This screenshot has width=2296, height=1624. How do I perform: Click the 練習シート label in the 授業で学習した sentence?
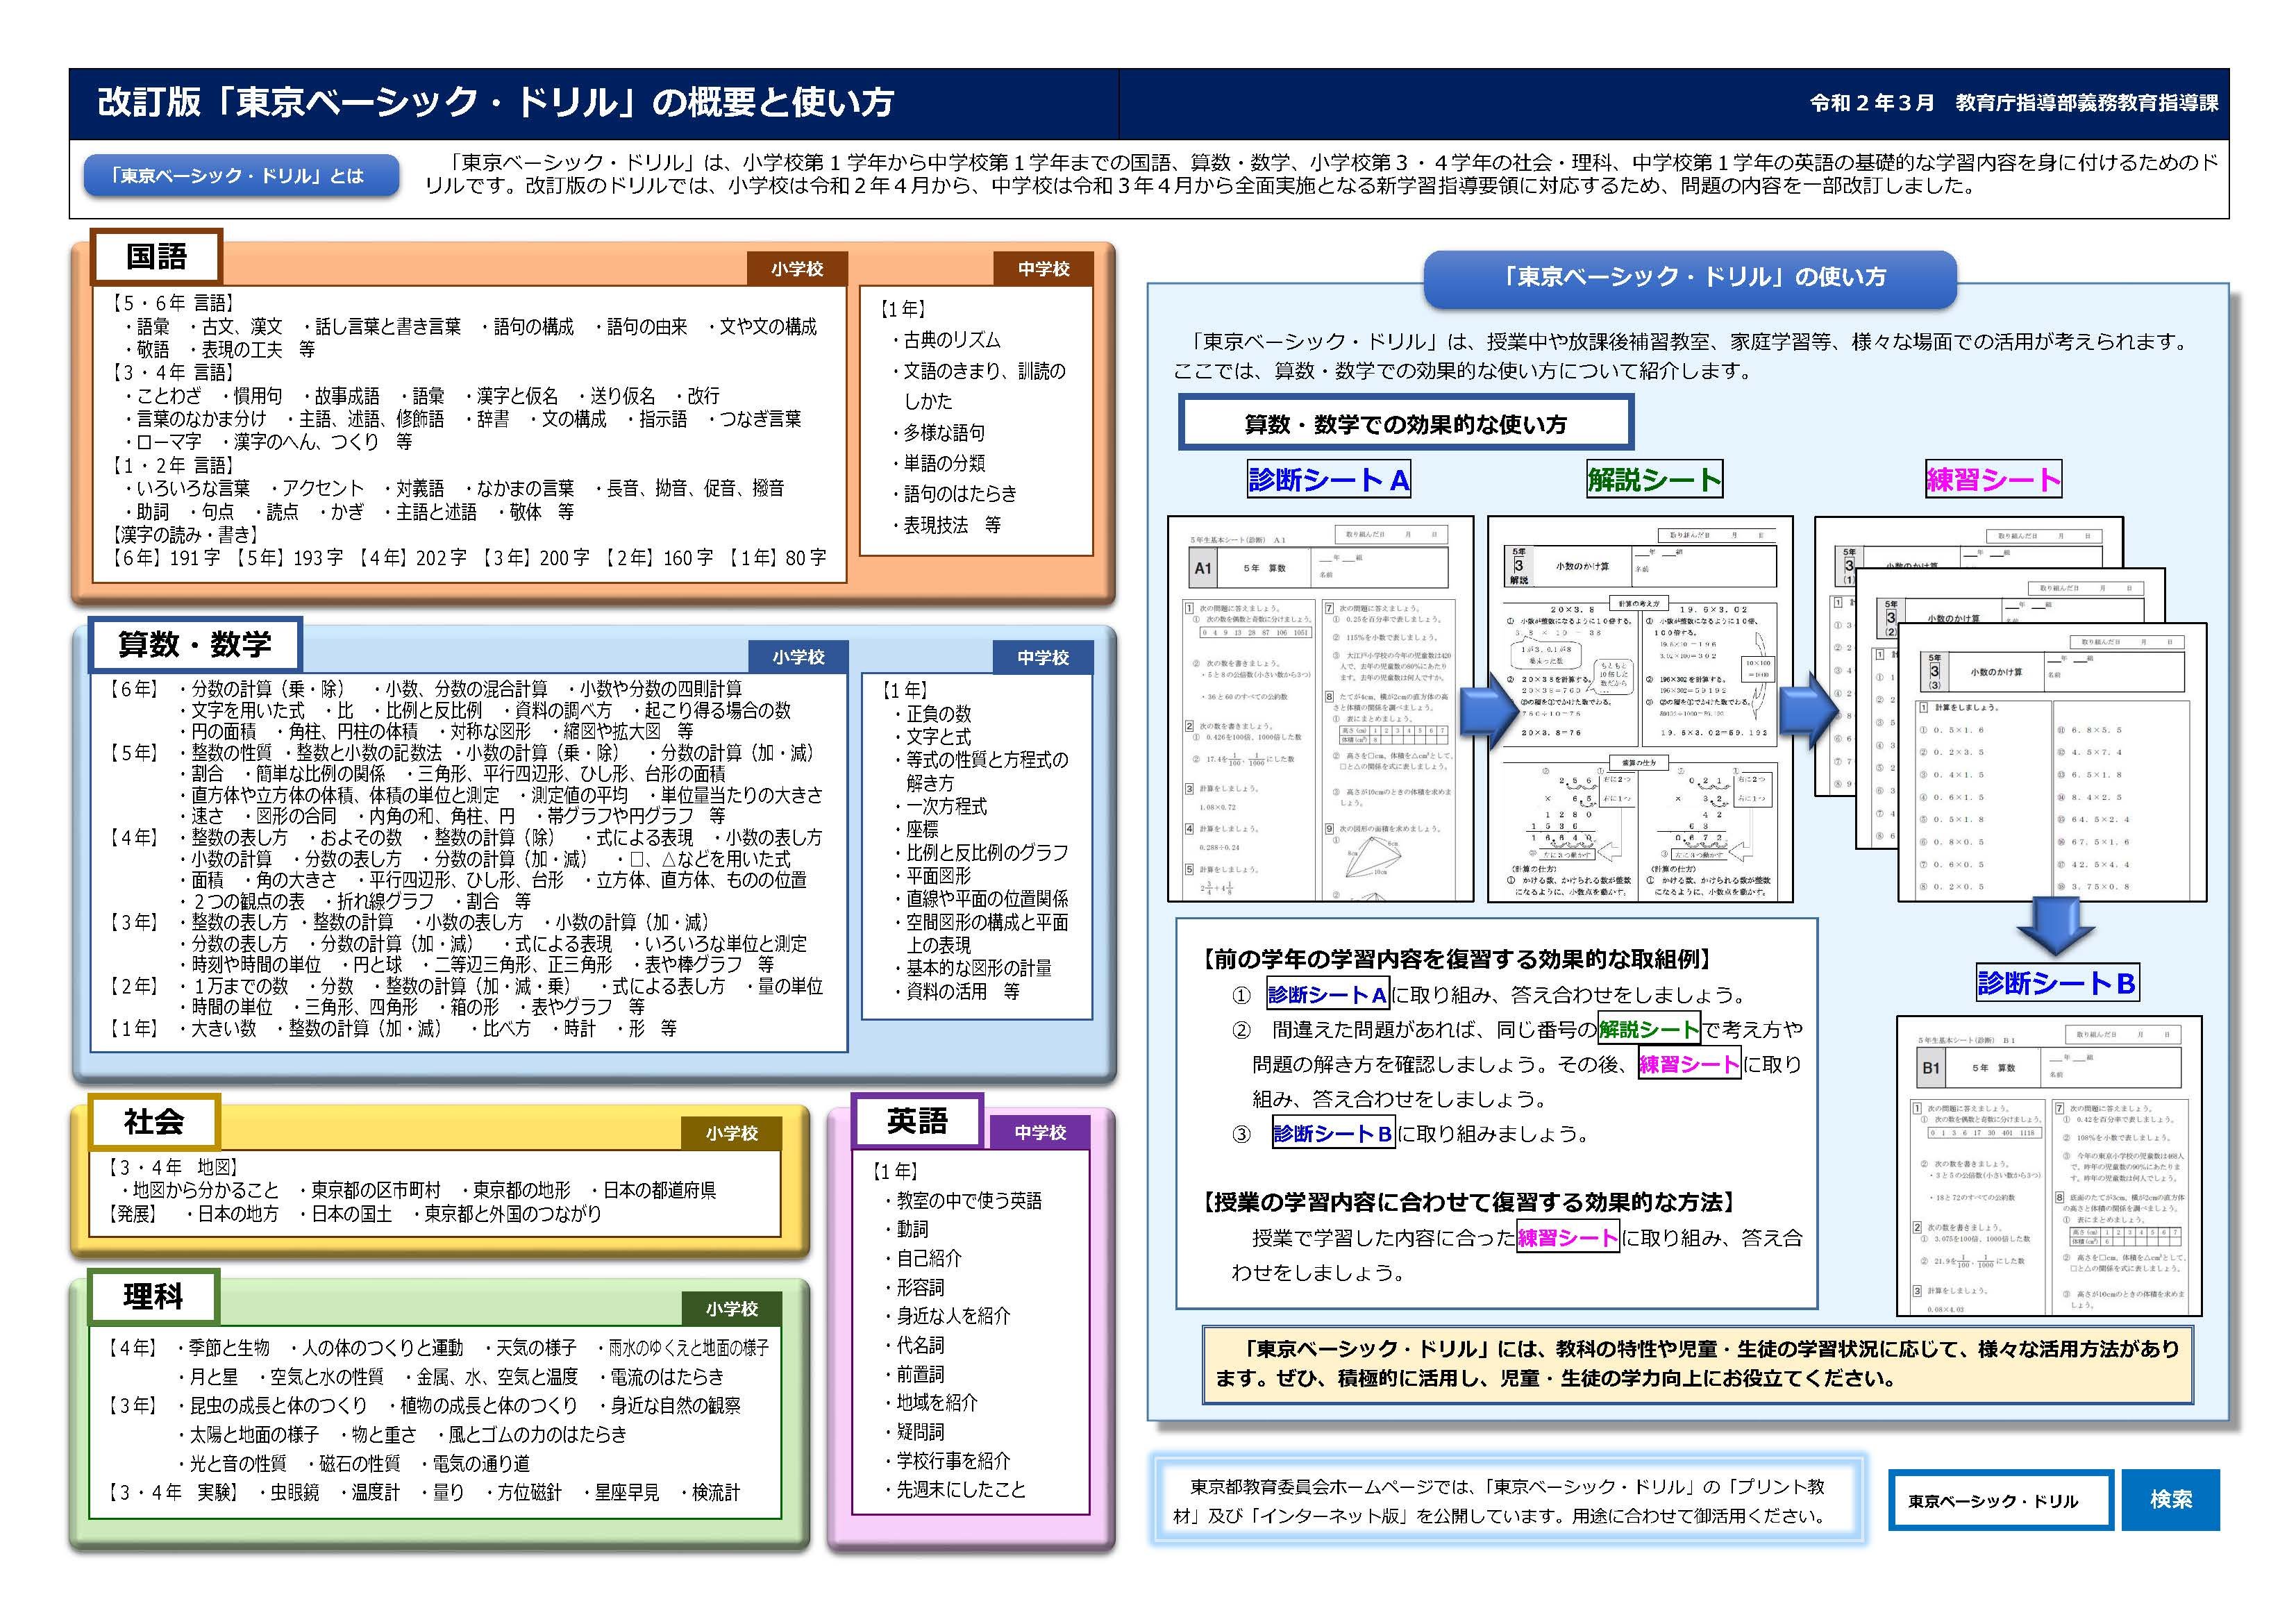click(1568, 1238)
